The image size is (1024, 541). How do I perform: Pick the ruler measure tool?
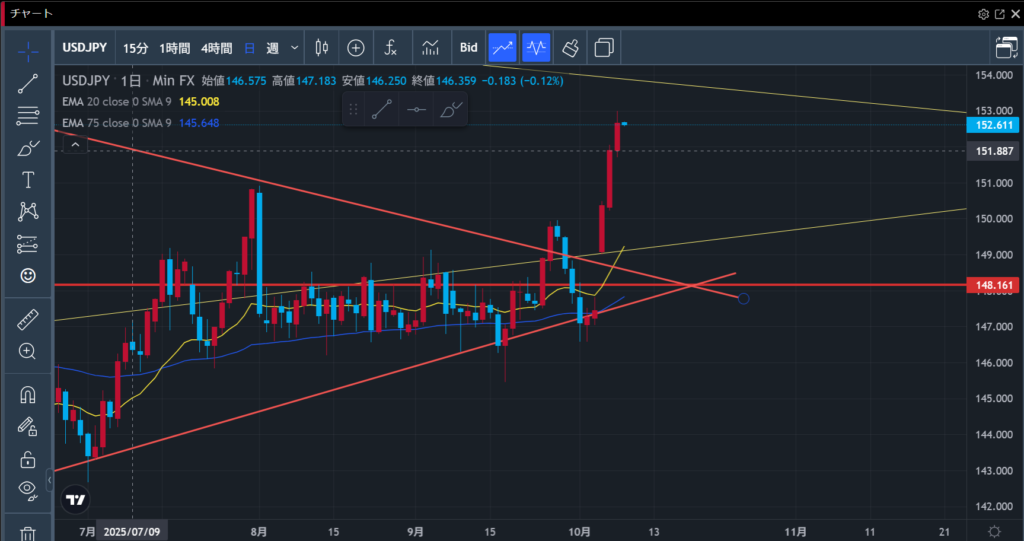[x=28, y=319]
